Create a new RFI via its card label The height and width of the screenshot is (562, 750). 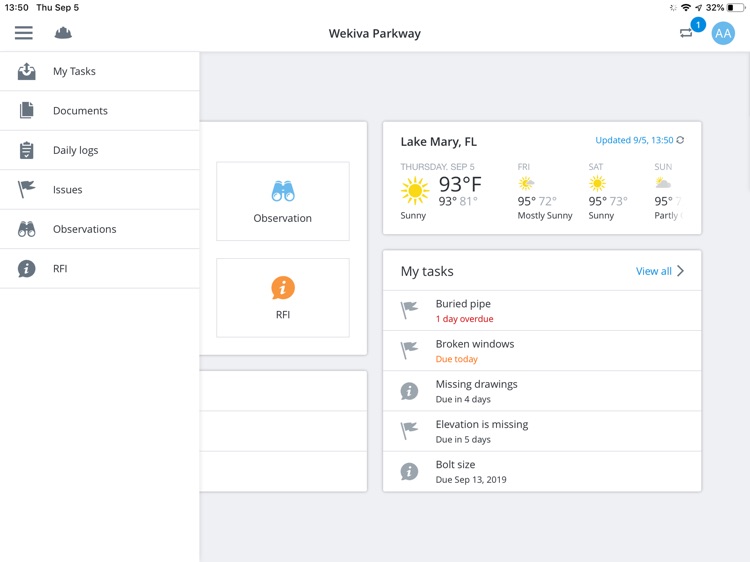click(x=283, y=315)
